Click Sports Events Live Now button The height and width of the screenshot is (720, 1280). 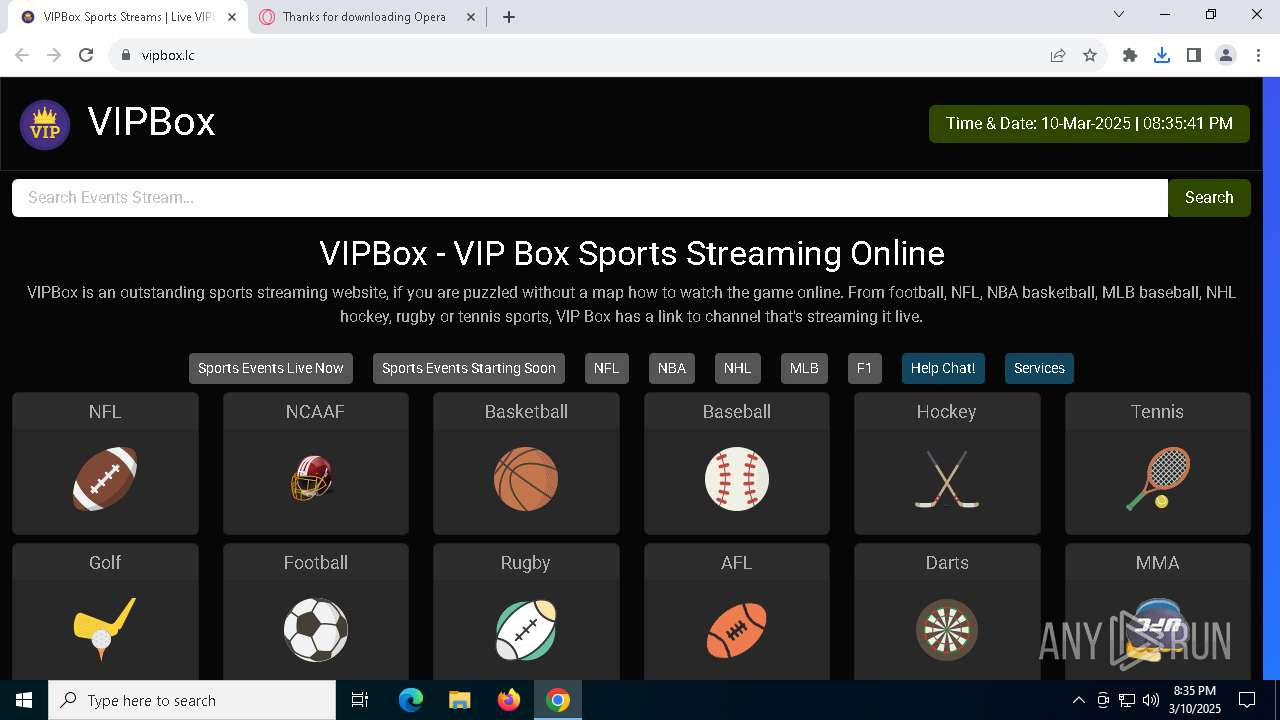pyautogui.click(x=271, y=368)
